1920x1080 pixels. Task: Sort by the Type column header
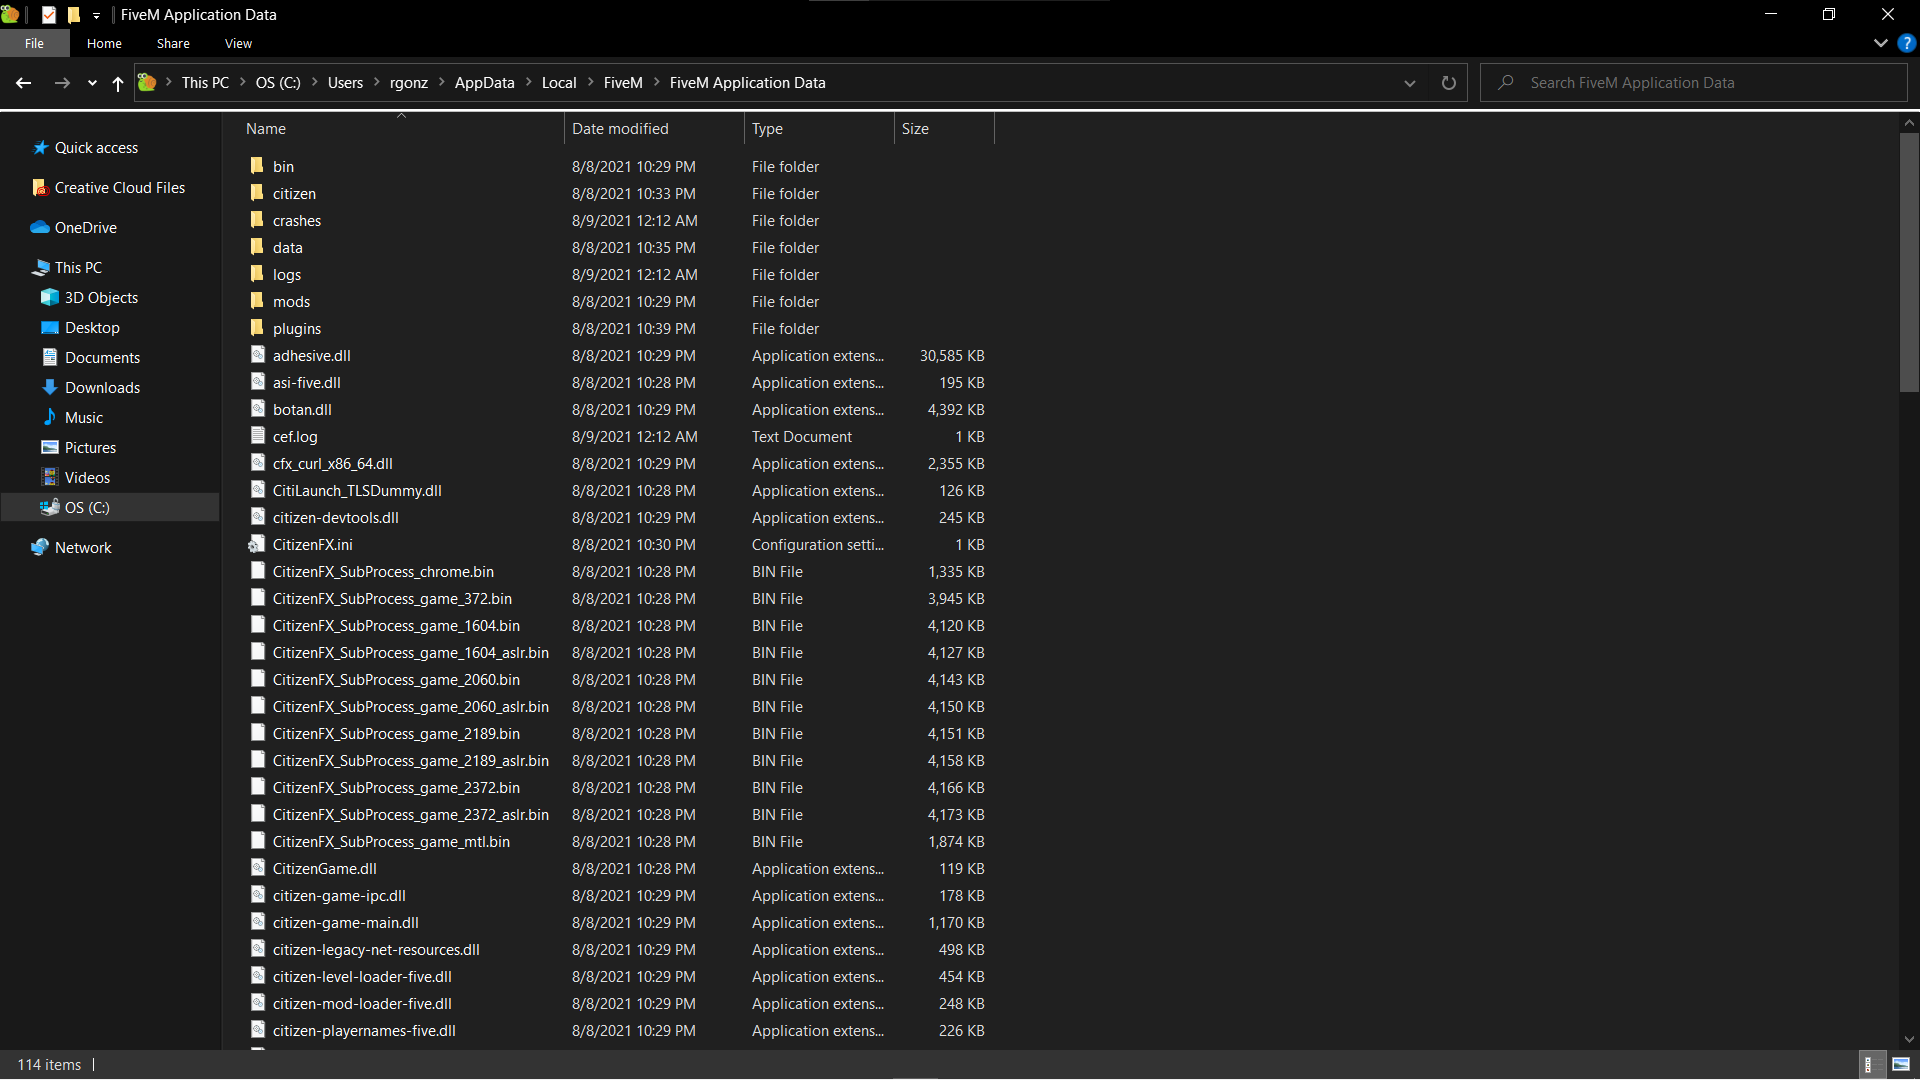(819, 129)
